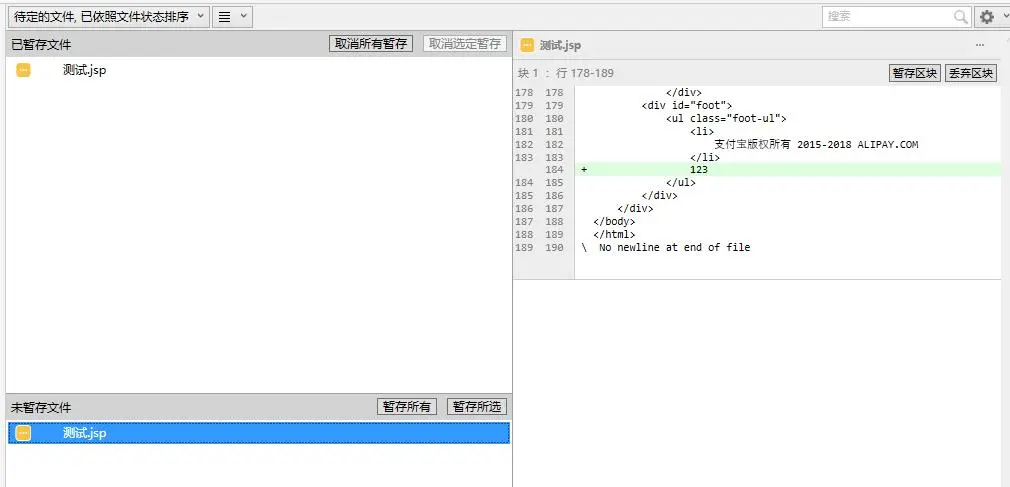
Task: Open the pending files sort dropdown
Action: tap(108, 17)
